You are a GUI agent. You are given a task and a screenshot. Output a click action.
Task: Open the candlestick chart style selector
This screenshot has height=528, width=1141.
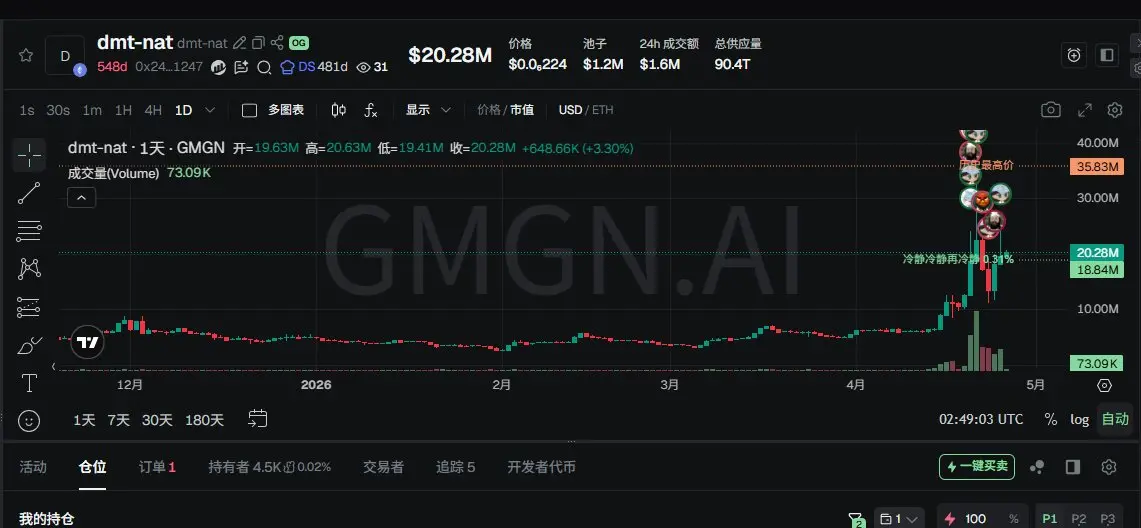pyautogui.click(x=338, y=110)
